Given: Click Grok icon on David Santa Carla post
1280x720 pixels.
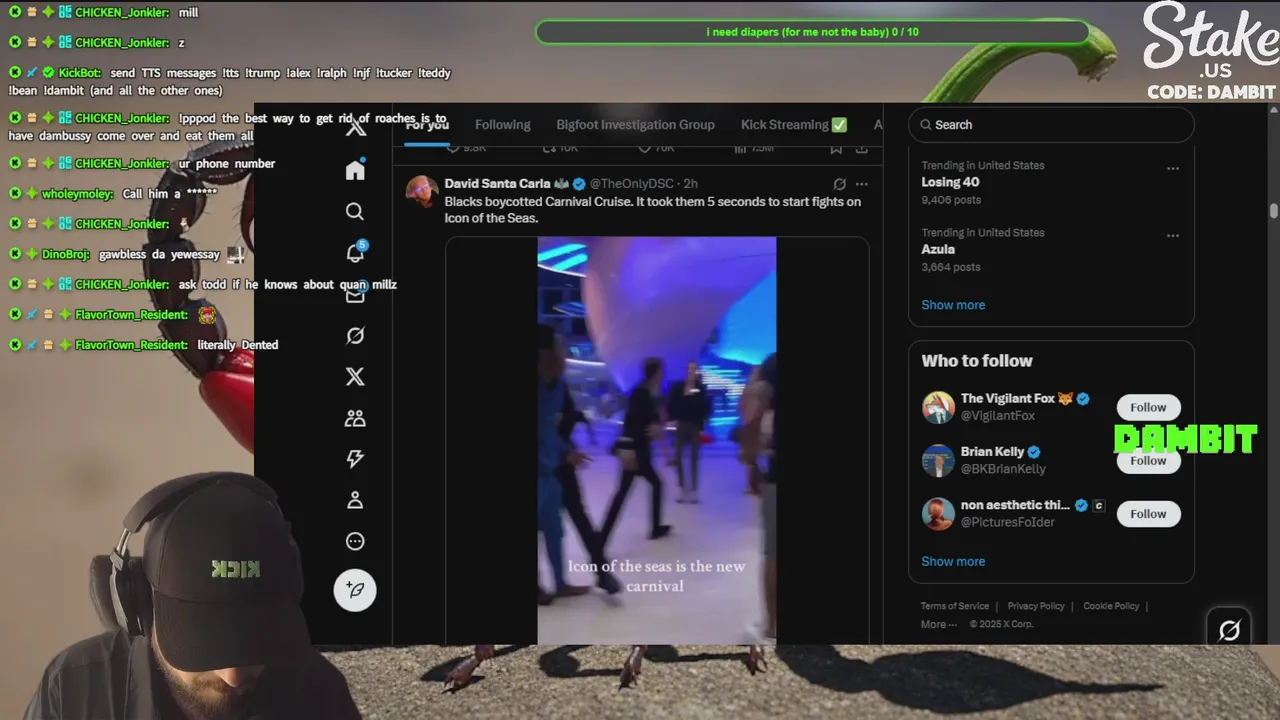Looking at the screenshot, I should click(x=839, y=184).
